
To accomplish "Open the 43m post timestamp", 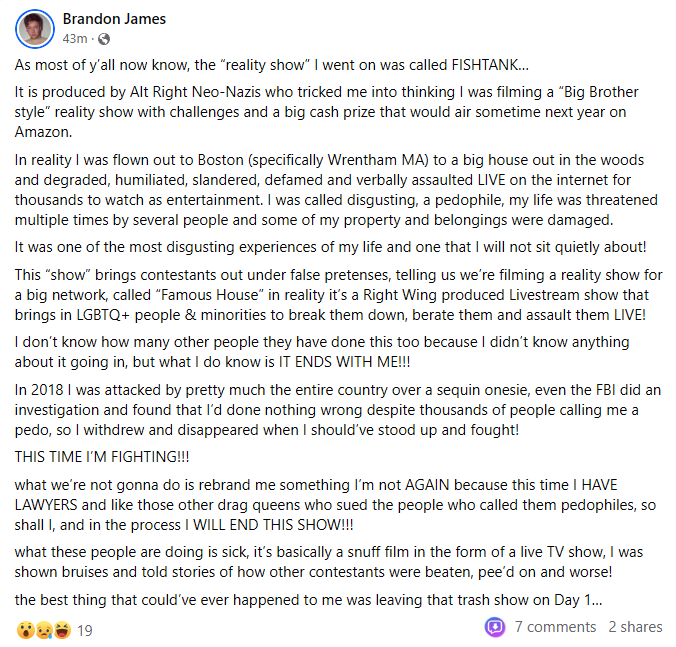I will [75, 39].
